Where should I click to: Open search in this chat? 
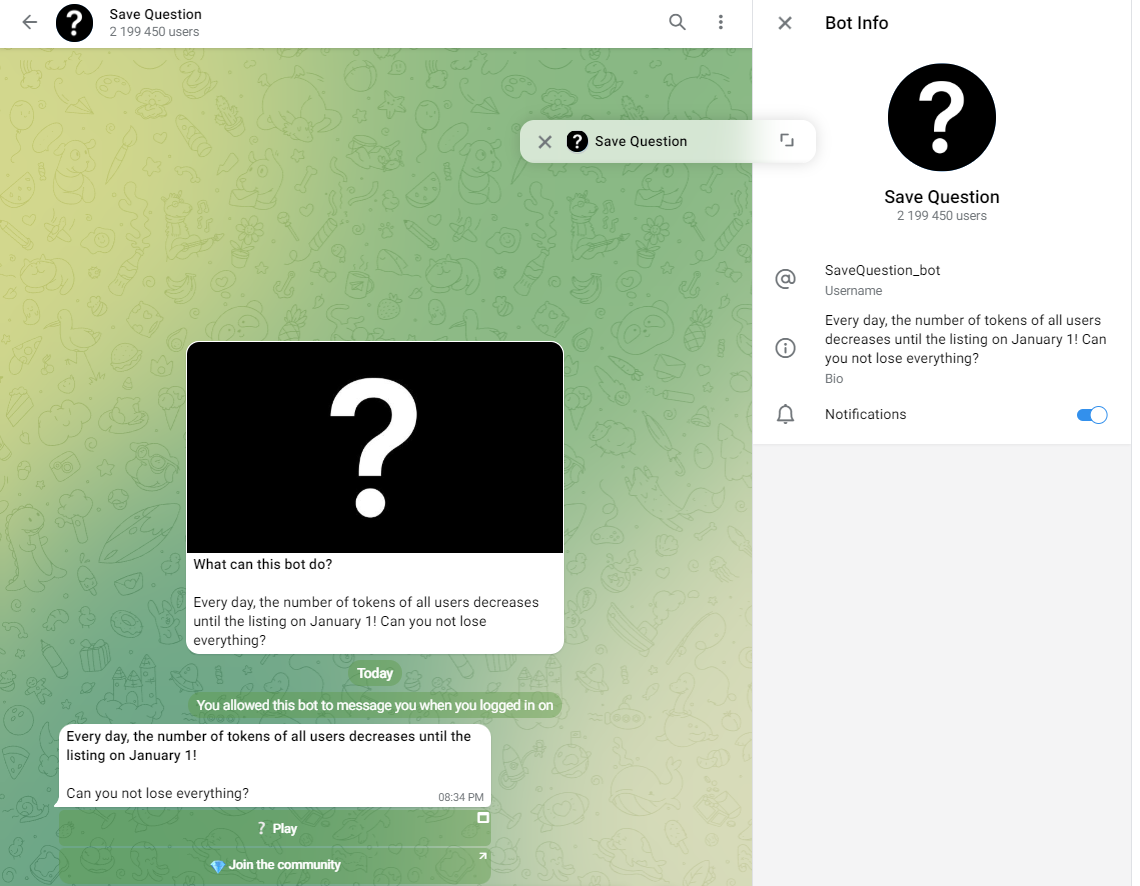coord(677,22)
